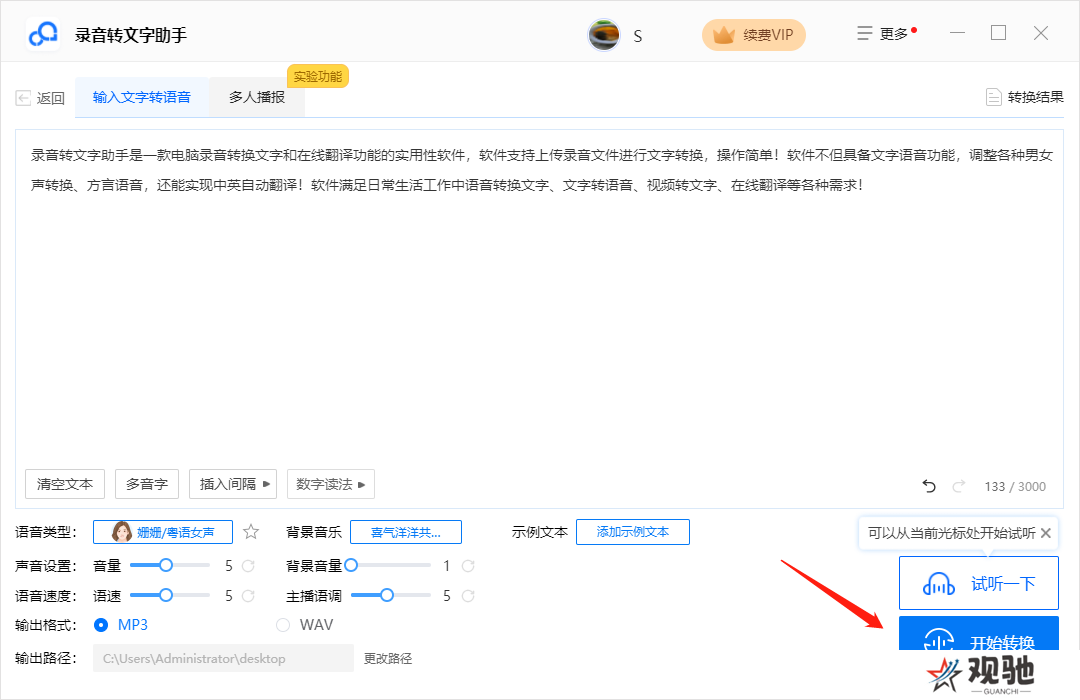Click the 实验功能 badge
1080x700 pixels.
coord(318,76)
